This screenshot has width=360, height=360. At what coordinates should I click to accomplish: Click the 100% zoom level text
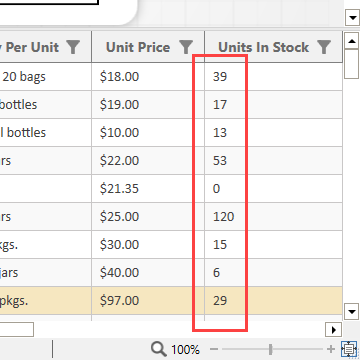185,350
